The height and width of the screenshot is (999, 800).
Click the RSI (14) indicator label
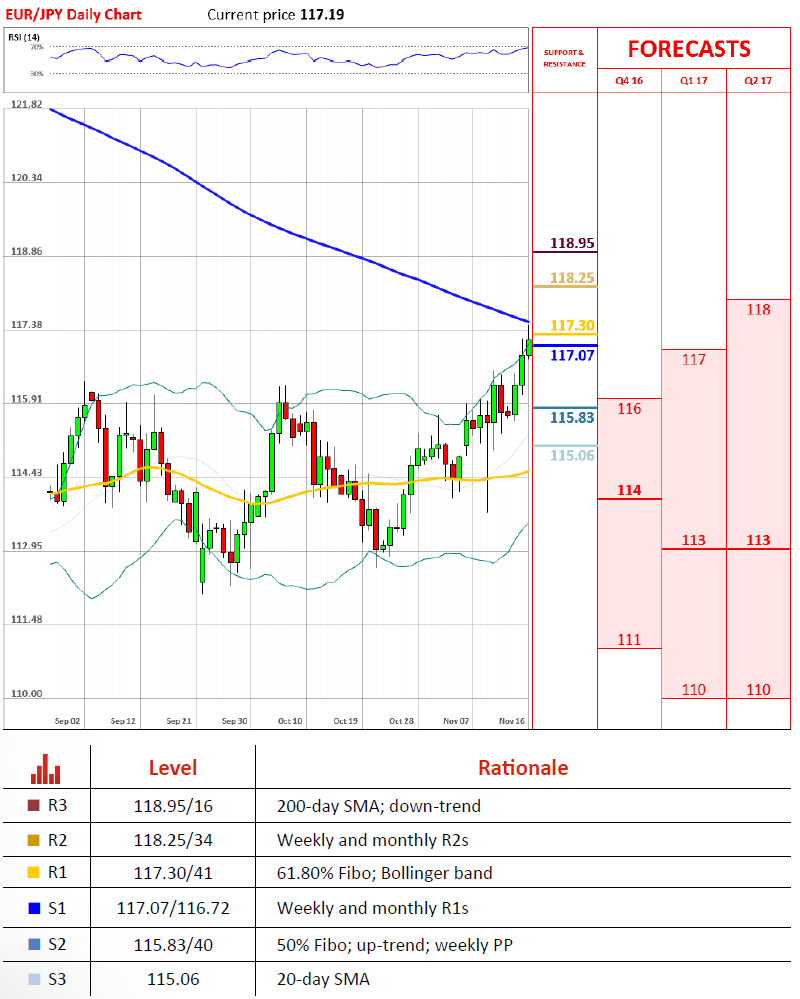tap(24, 38)
